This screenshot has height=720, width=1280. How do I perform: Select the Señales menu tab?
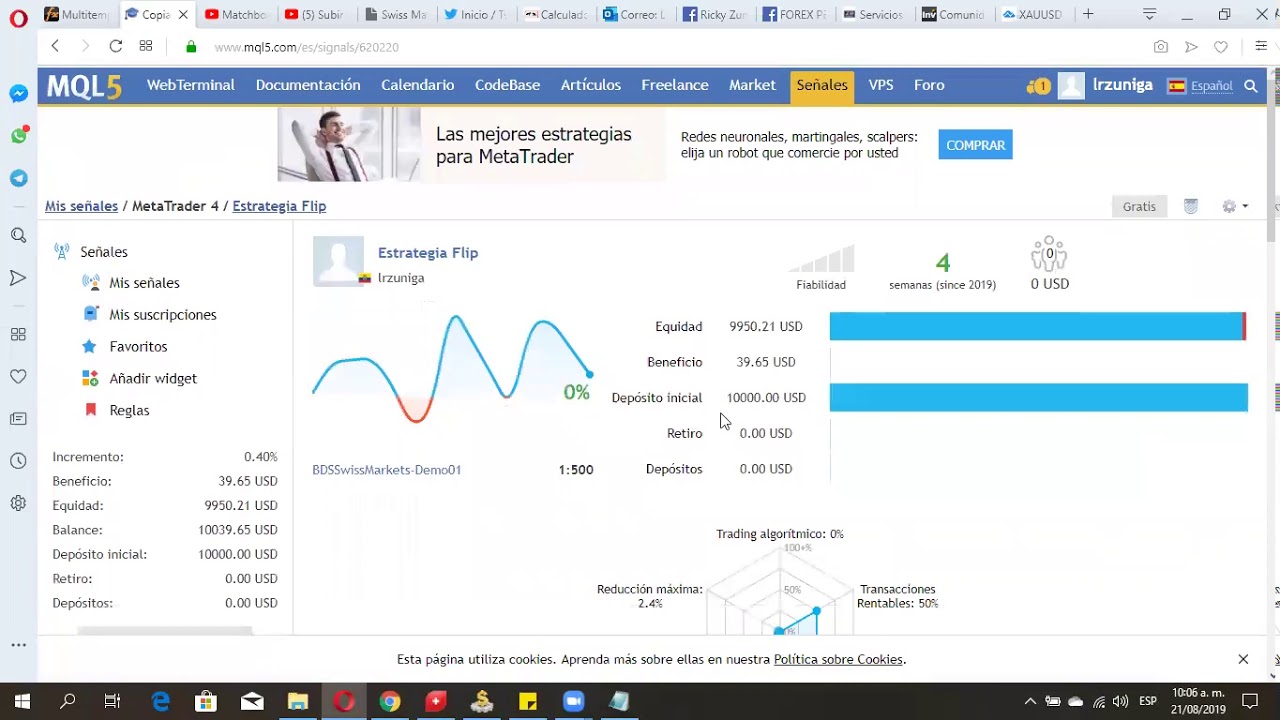pyautogui.click(x=822, y=86)
